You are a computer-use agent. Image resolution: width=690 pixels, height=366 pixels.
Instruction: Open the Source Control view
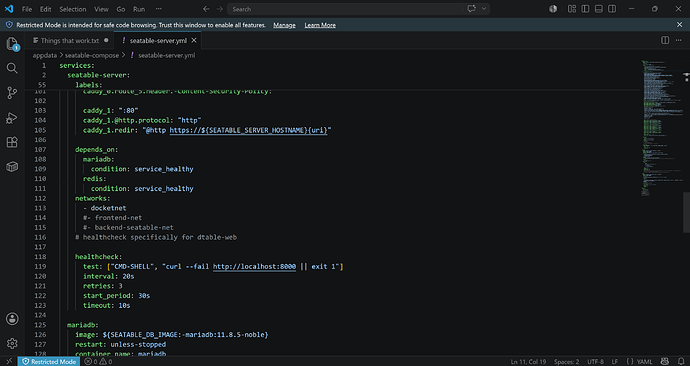(x=12, y=93)
